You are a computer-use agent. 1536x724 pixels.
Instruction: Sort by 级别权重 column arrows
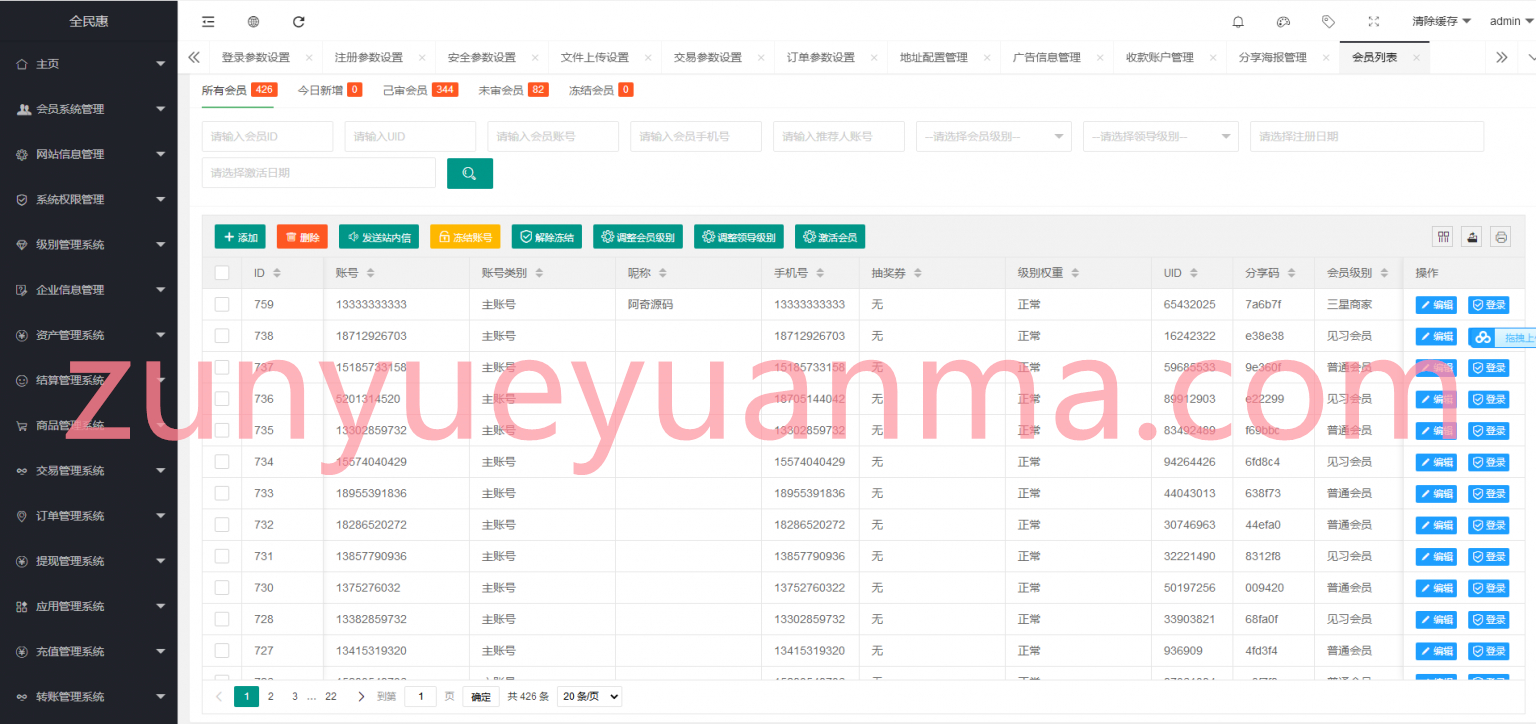click(x=1073, y=273)
